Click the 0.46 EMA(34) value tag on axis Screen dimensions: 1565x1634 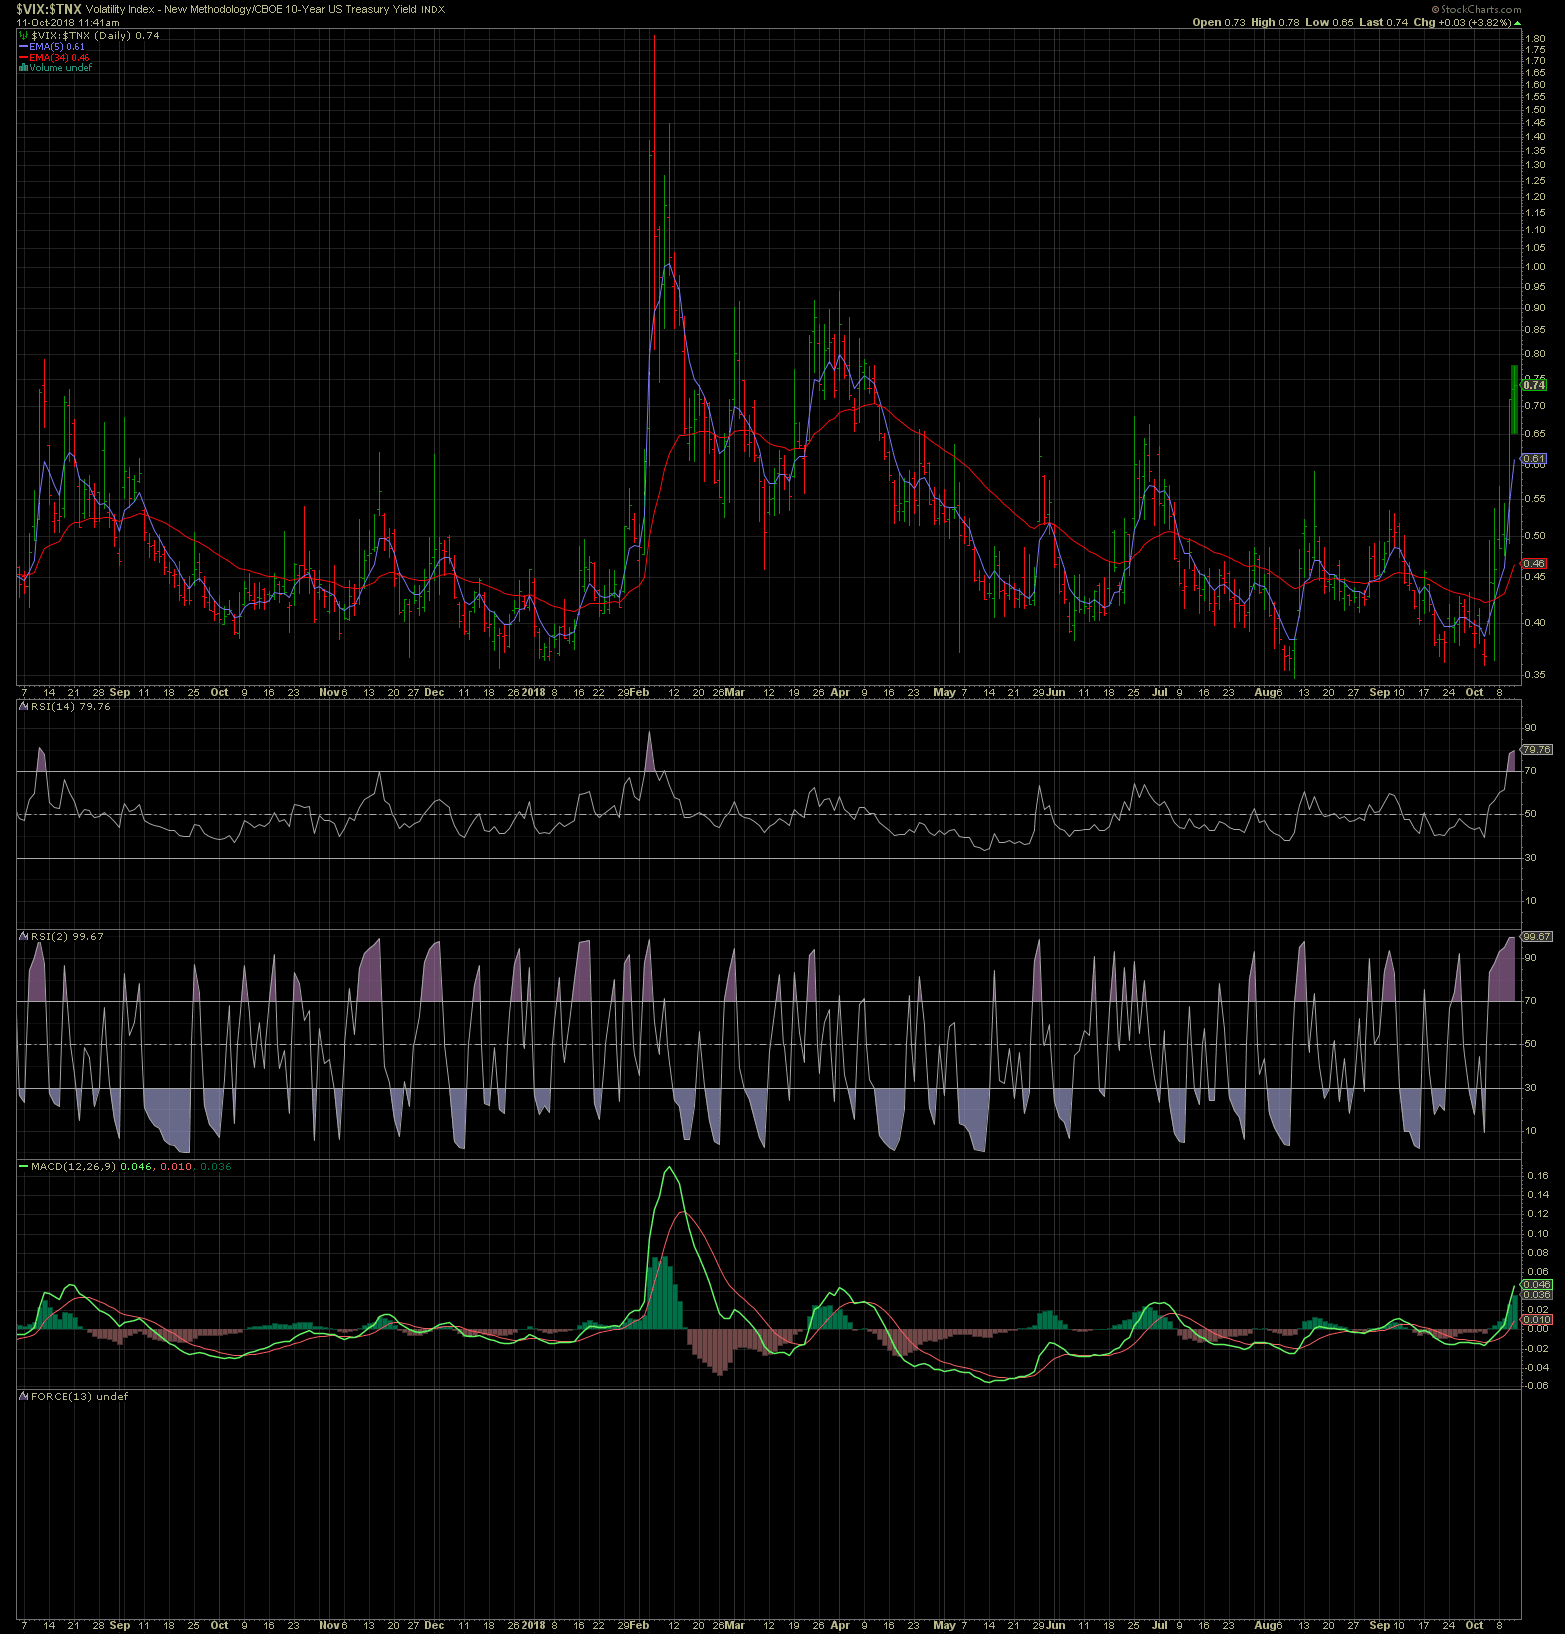pos(1534,564)
